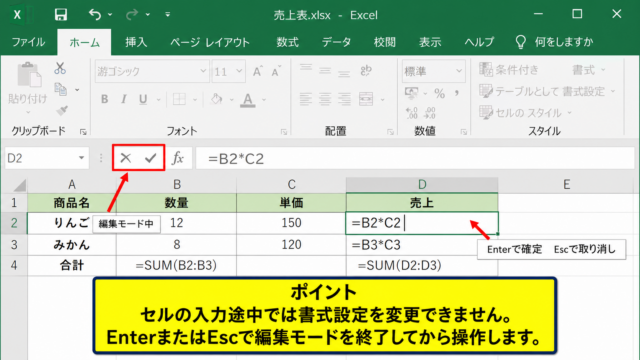This screenshot has width=640, height=360.
Task: Click the comma style icon
Action: pos(457,93)
